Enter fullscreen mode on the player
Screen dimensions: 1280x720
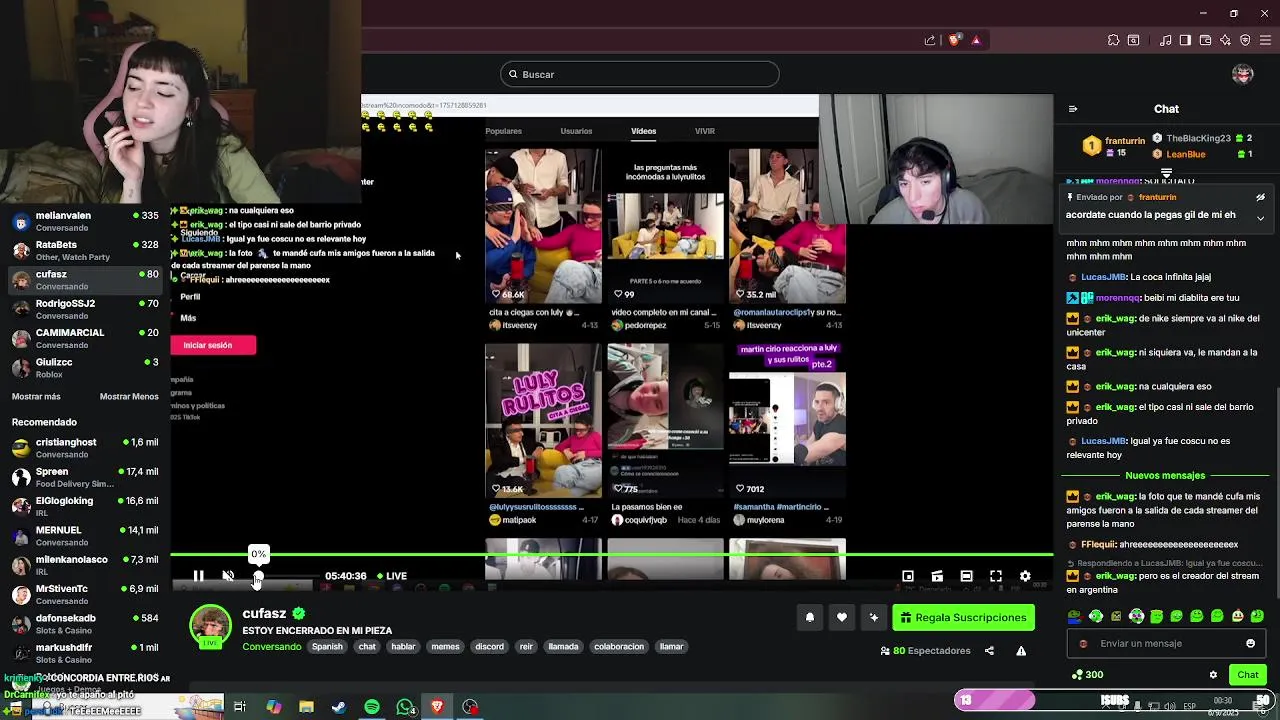click(996, 576)
